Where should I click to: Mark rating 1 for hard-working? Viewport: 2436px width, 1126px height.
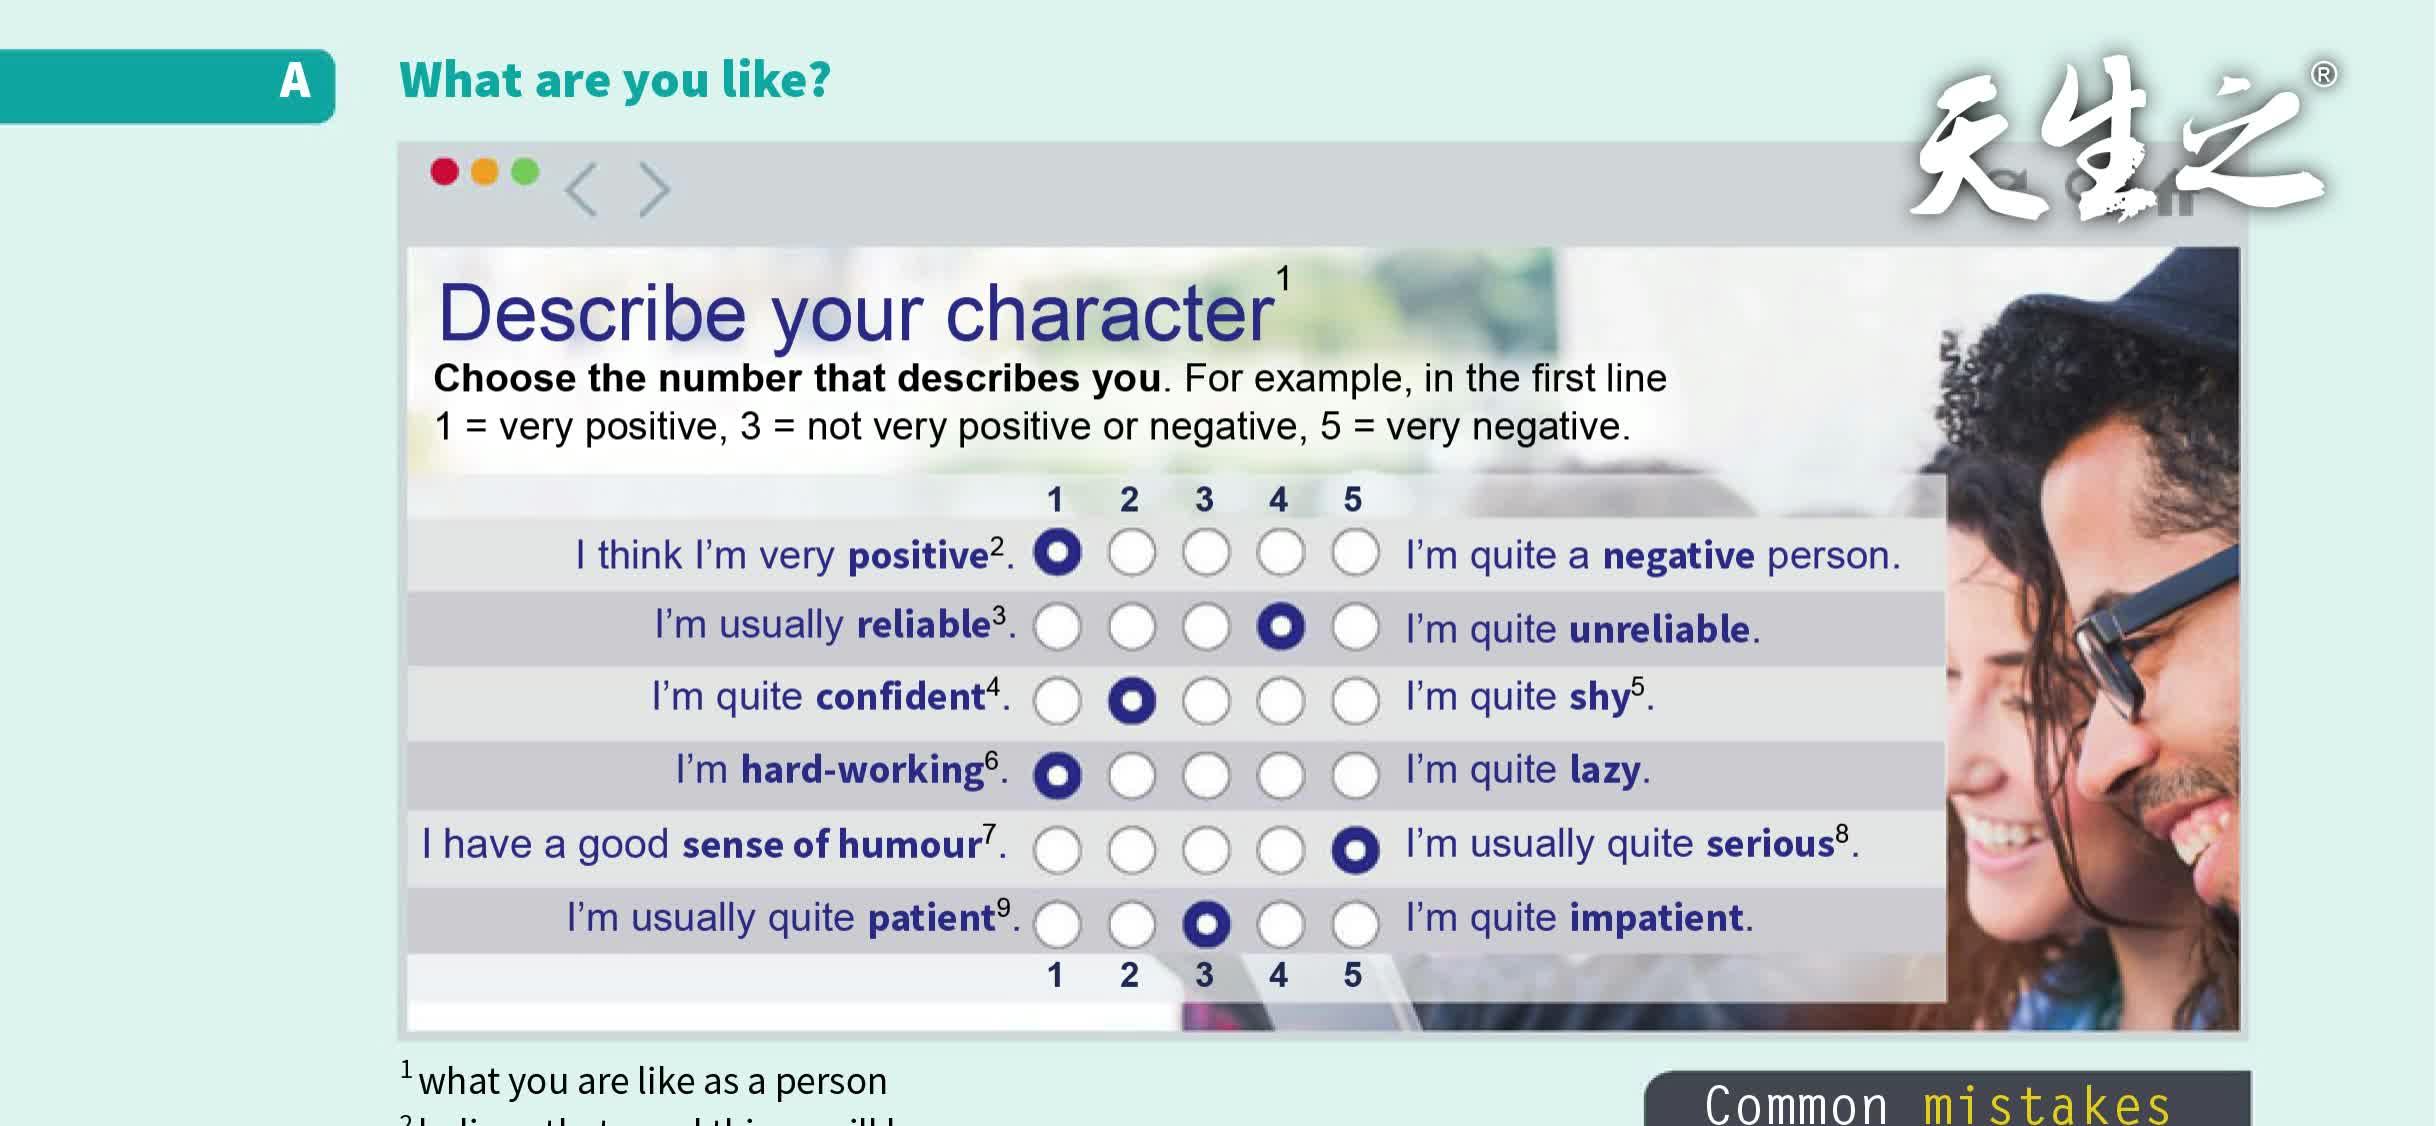(x=1057, y=774)
